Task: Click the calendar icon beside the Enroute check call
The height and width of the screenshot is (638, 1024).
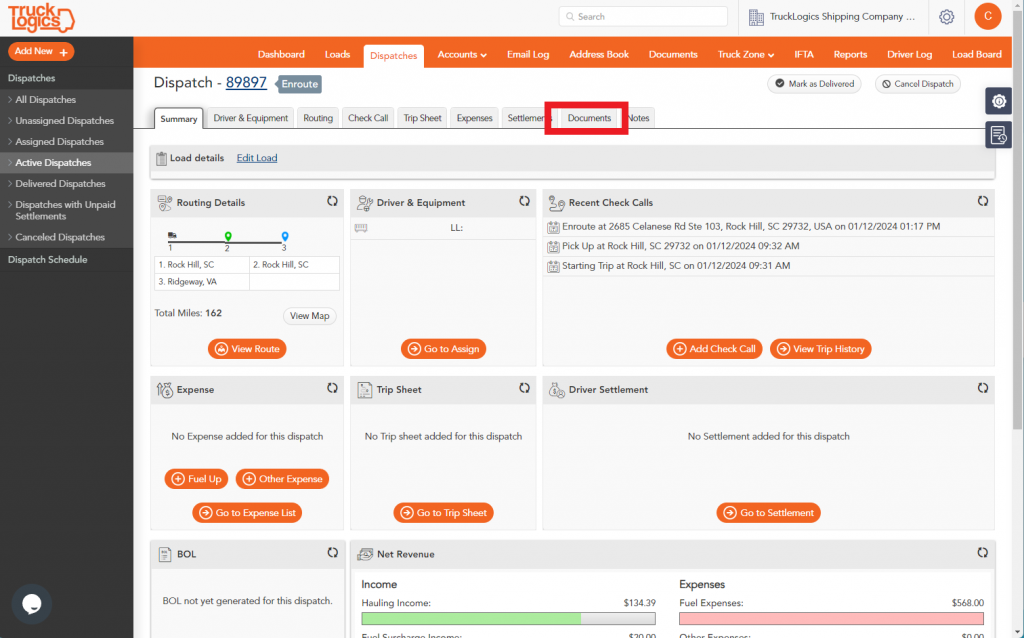Action: click(553, 227)
